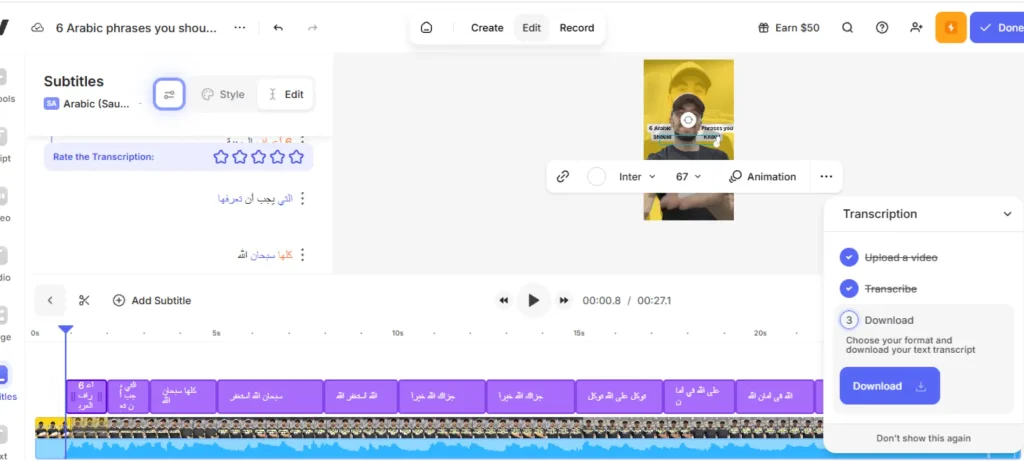1024x461 pixels.
Task: Play the video
Action: pos(534,300)
